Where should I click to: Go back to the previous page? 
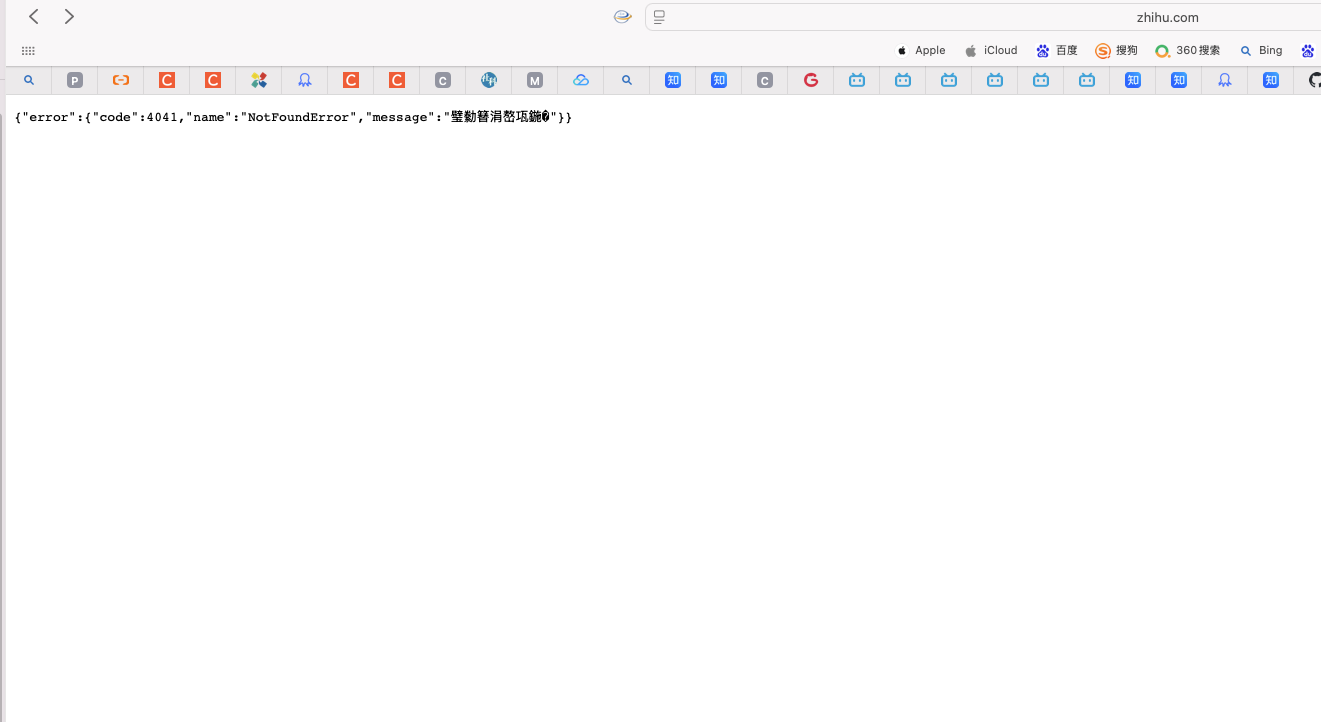(34, 17)
